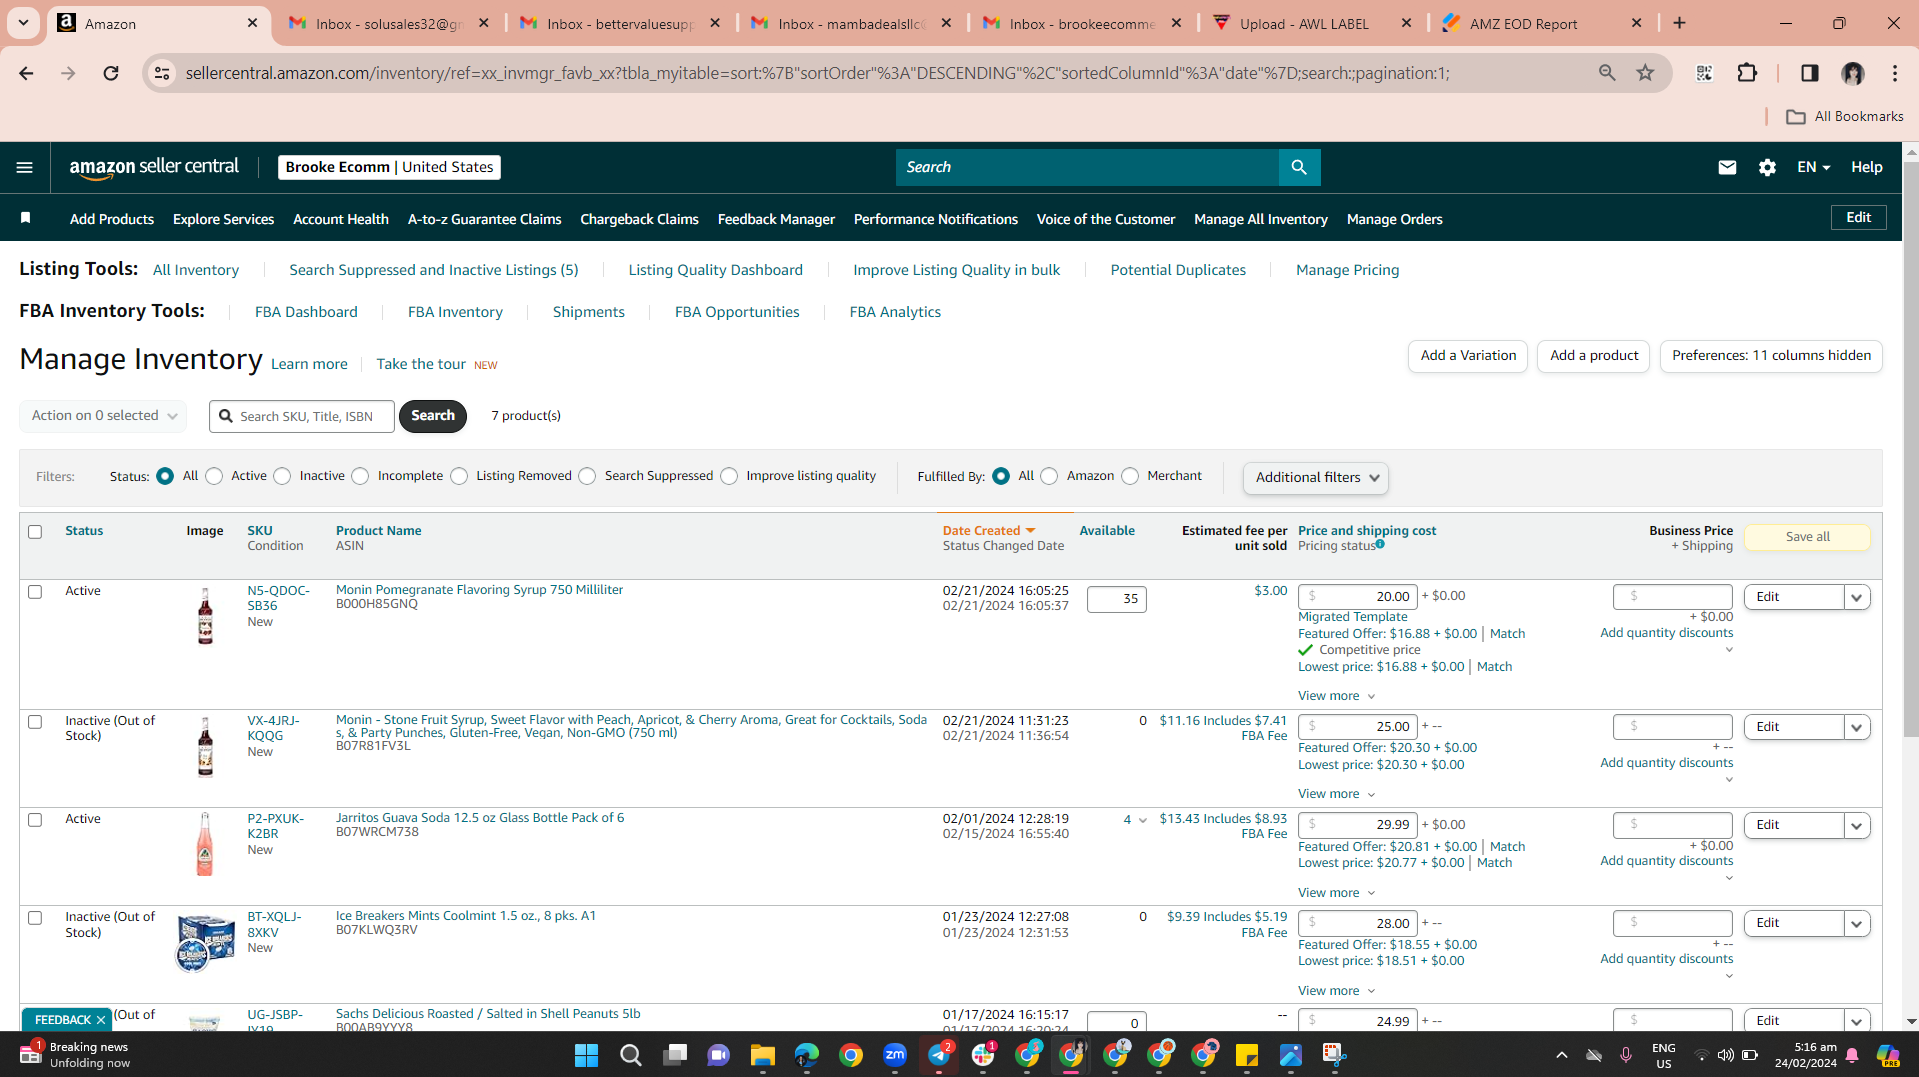The image size is (1919, 1077).
Task: Open the Chrome extensions puzzle icon
Action: (1747, 73)
